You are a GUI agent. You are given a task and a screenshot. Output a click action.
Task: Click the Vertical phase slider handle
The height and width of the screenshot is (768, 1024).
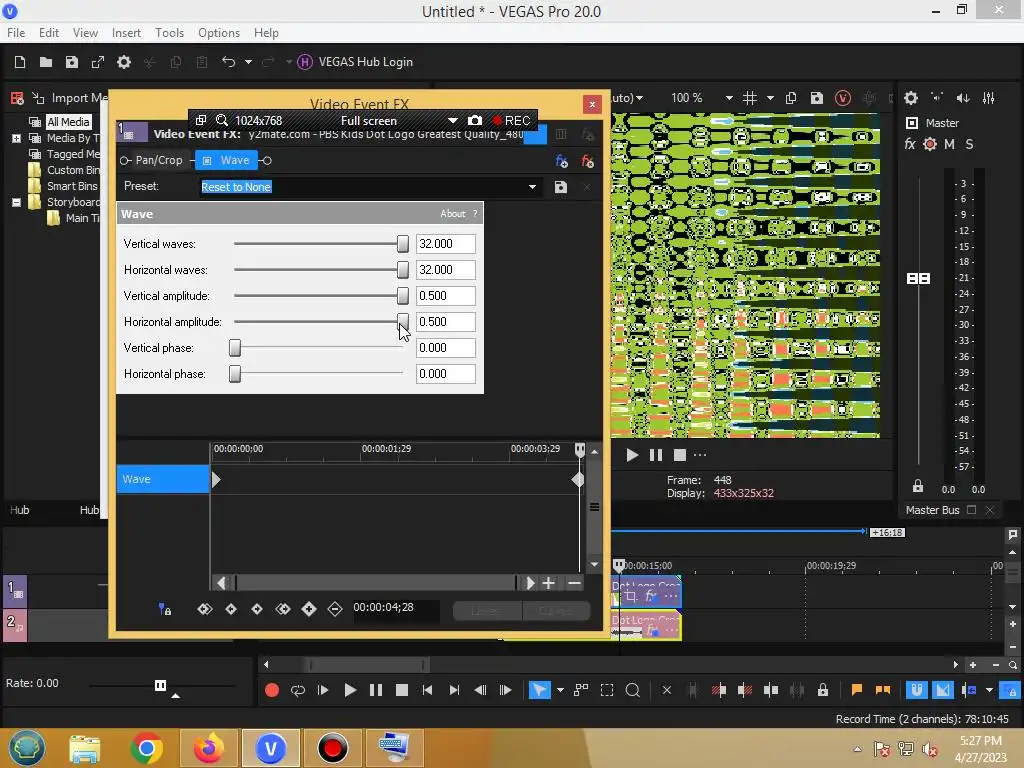(235, 348)
